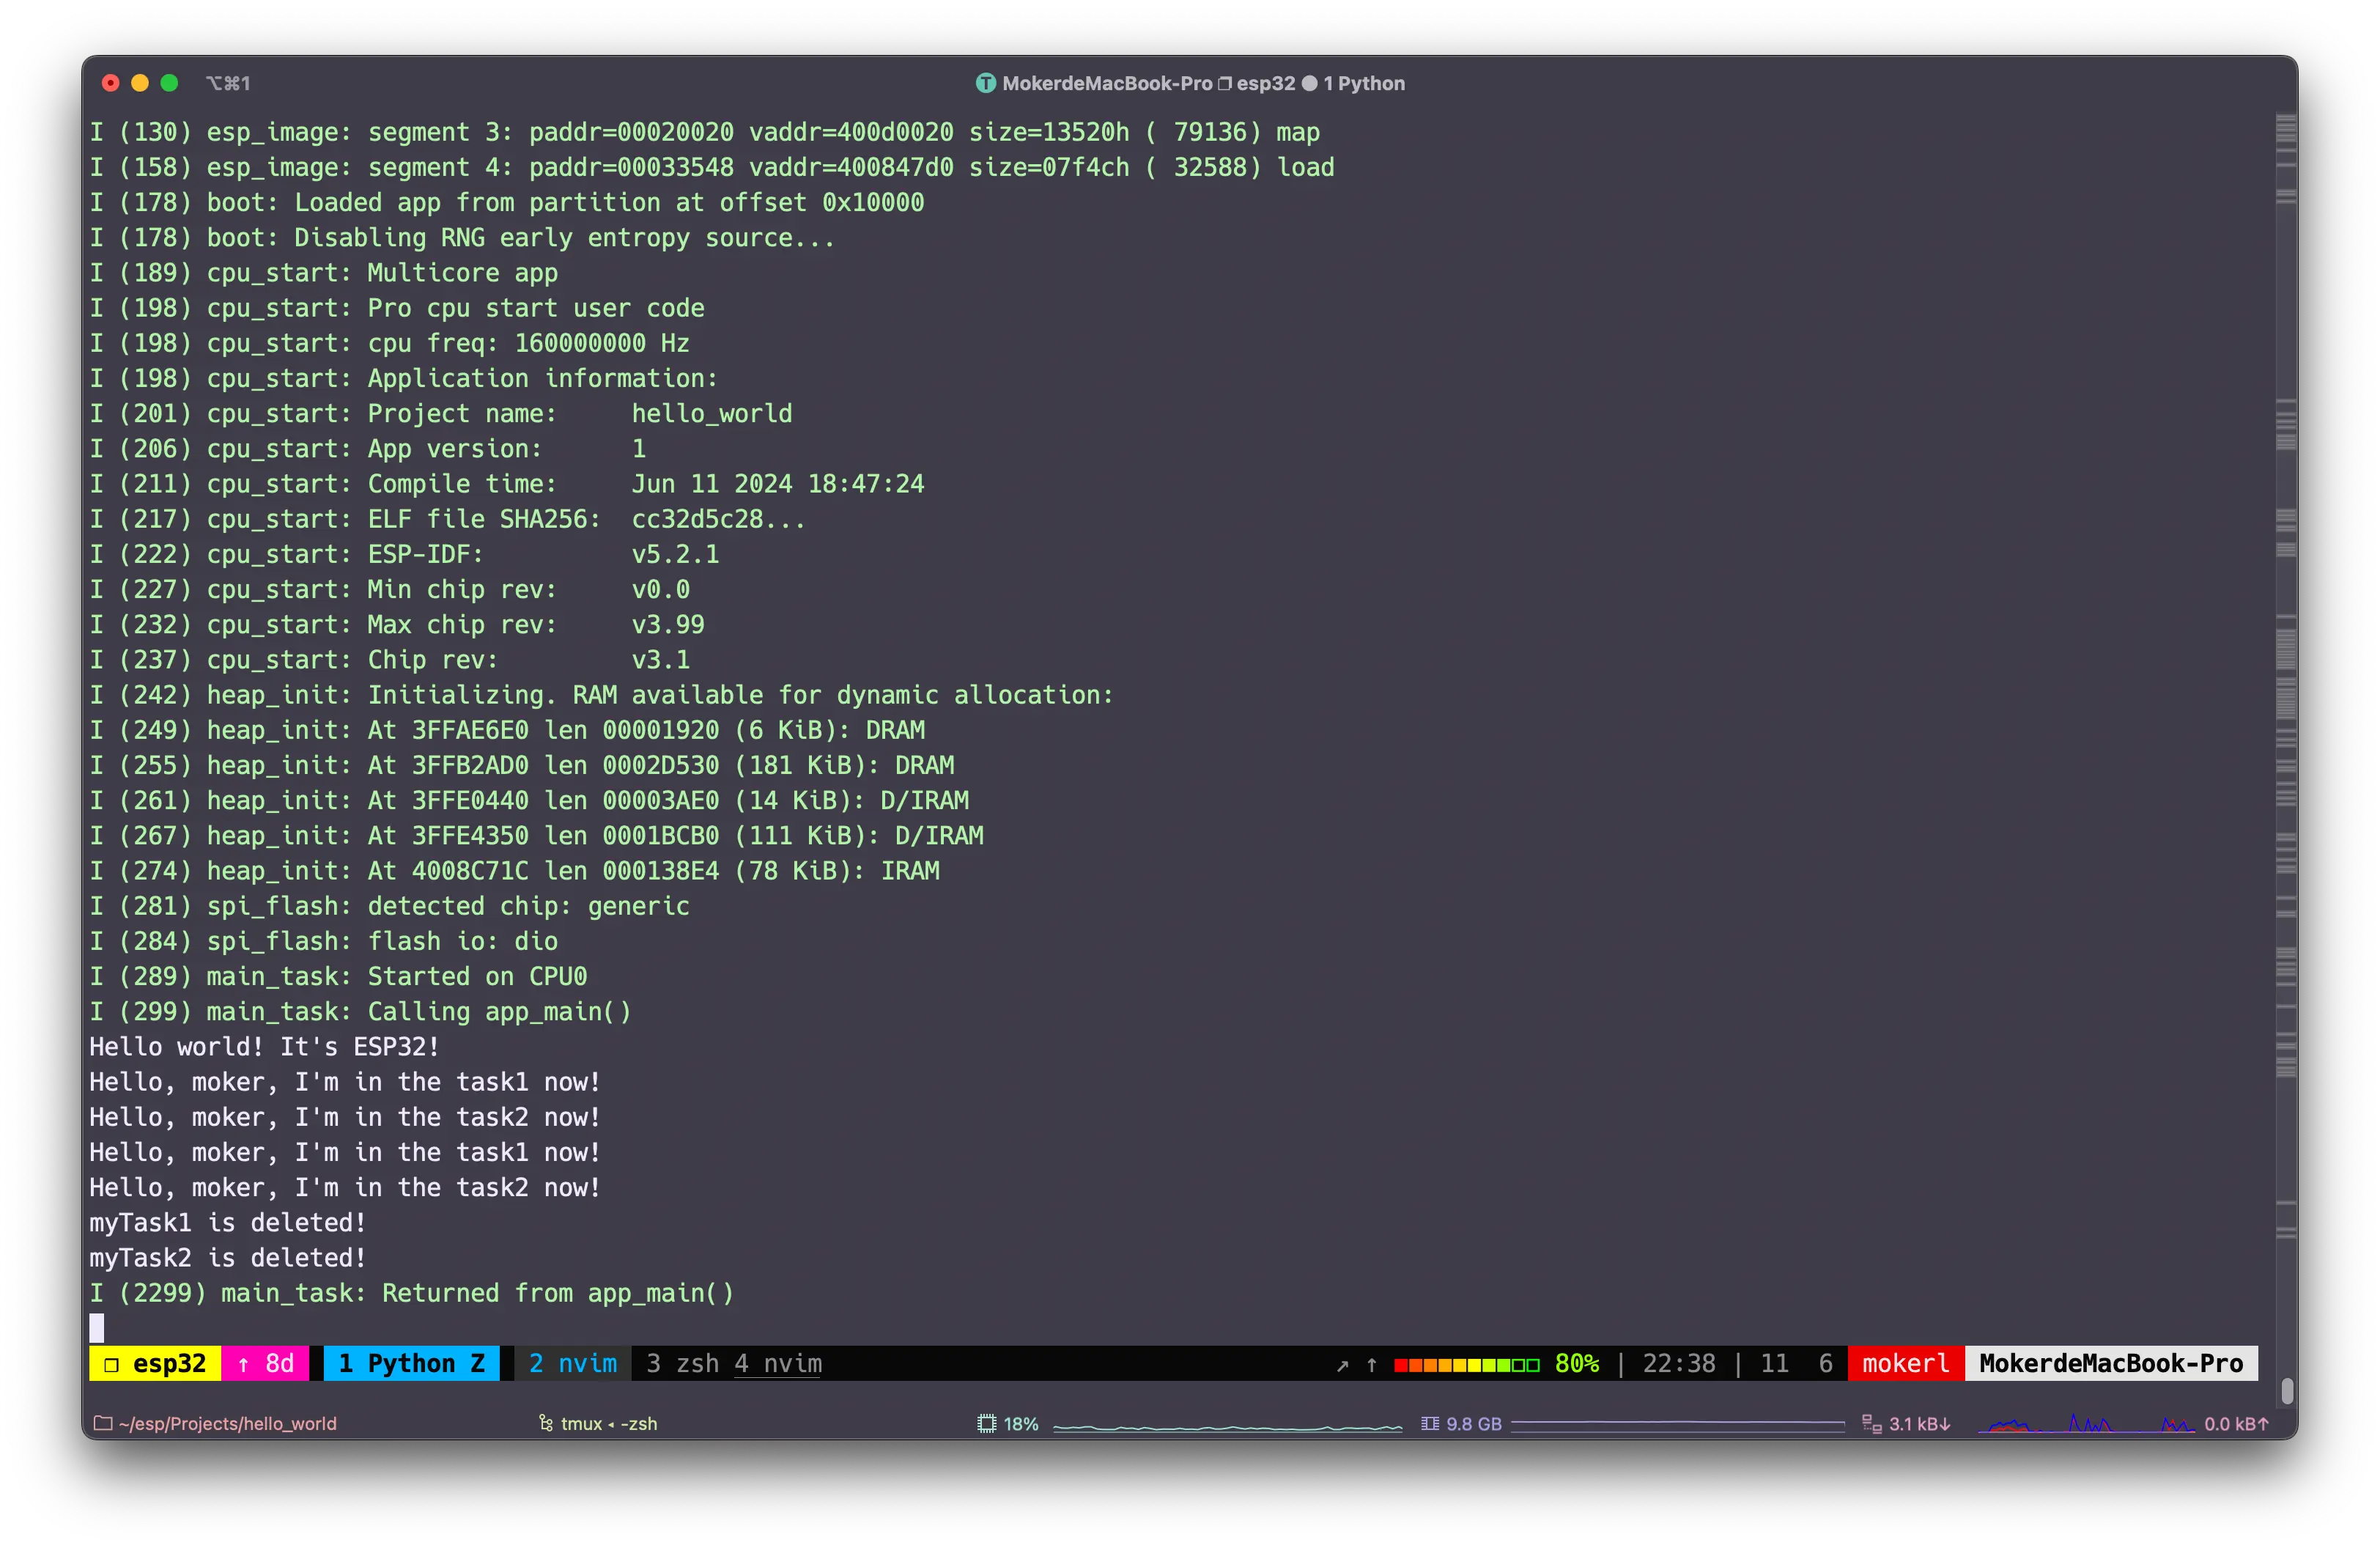The width and height of the screenshot is (2380, 1548).
Task: Click the 'Disabling RNG early entropy source' line
Action: (463, 238)
